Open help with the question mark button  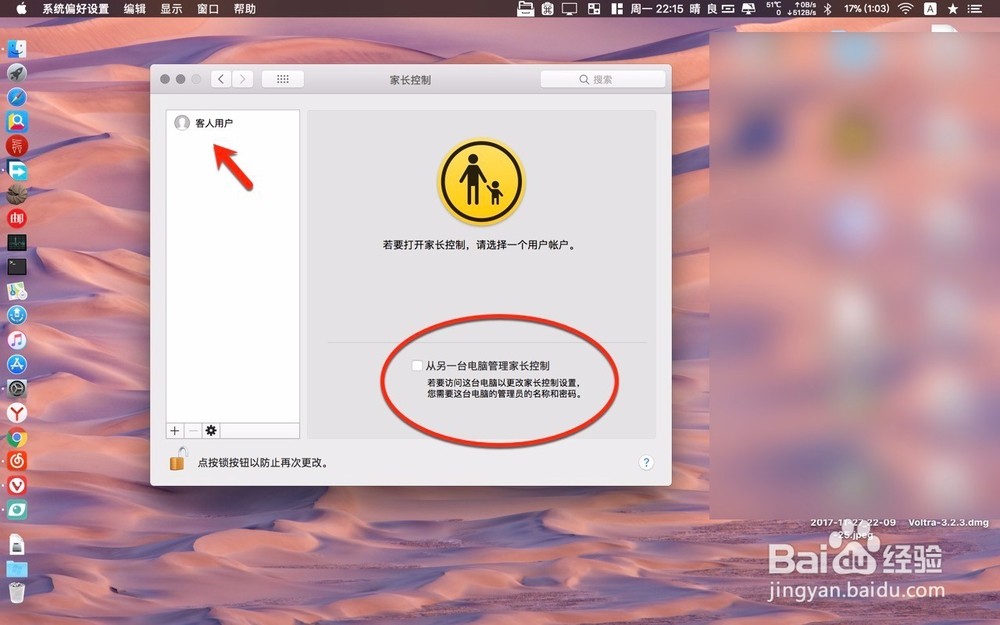click(x=646, y=462)
